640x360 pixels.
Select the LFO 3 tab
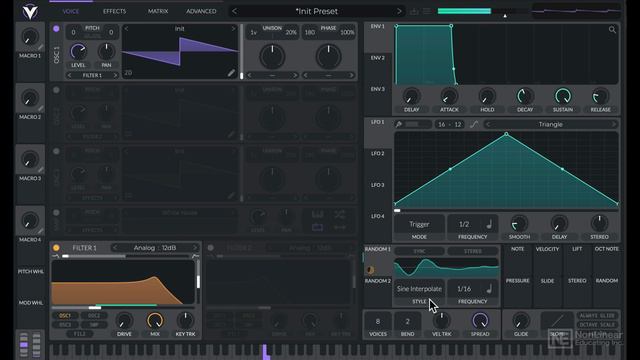(378, 185)
